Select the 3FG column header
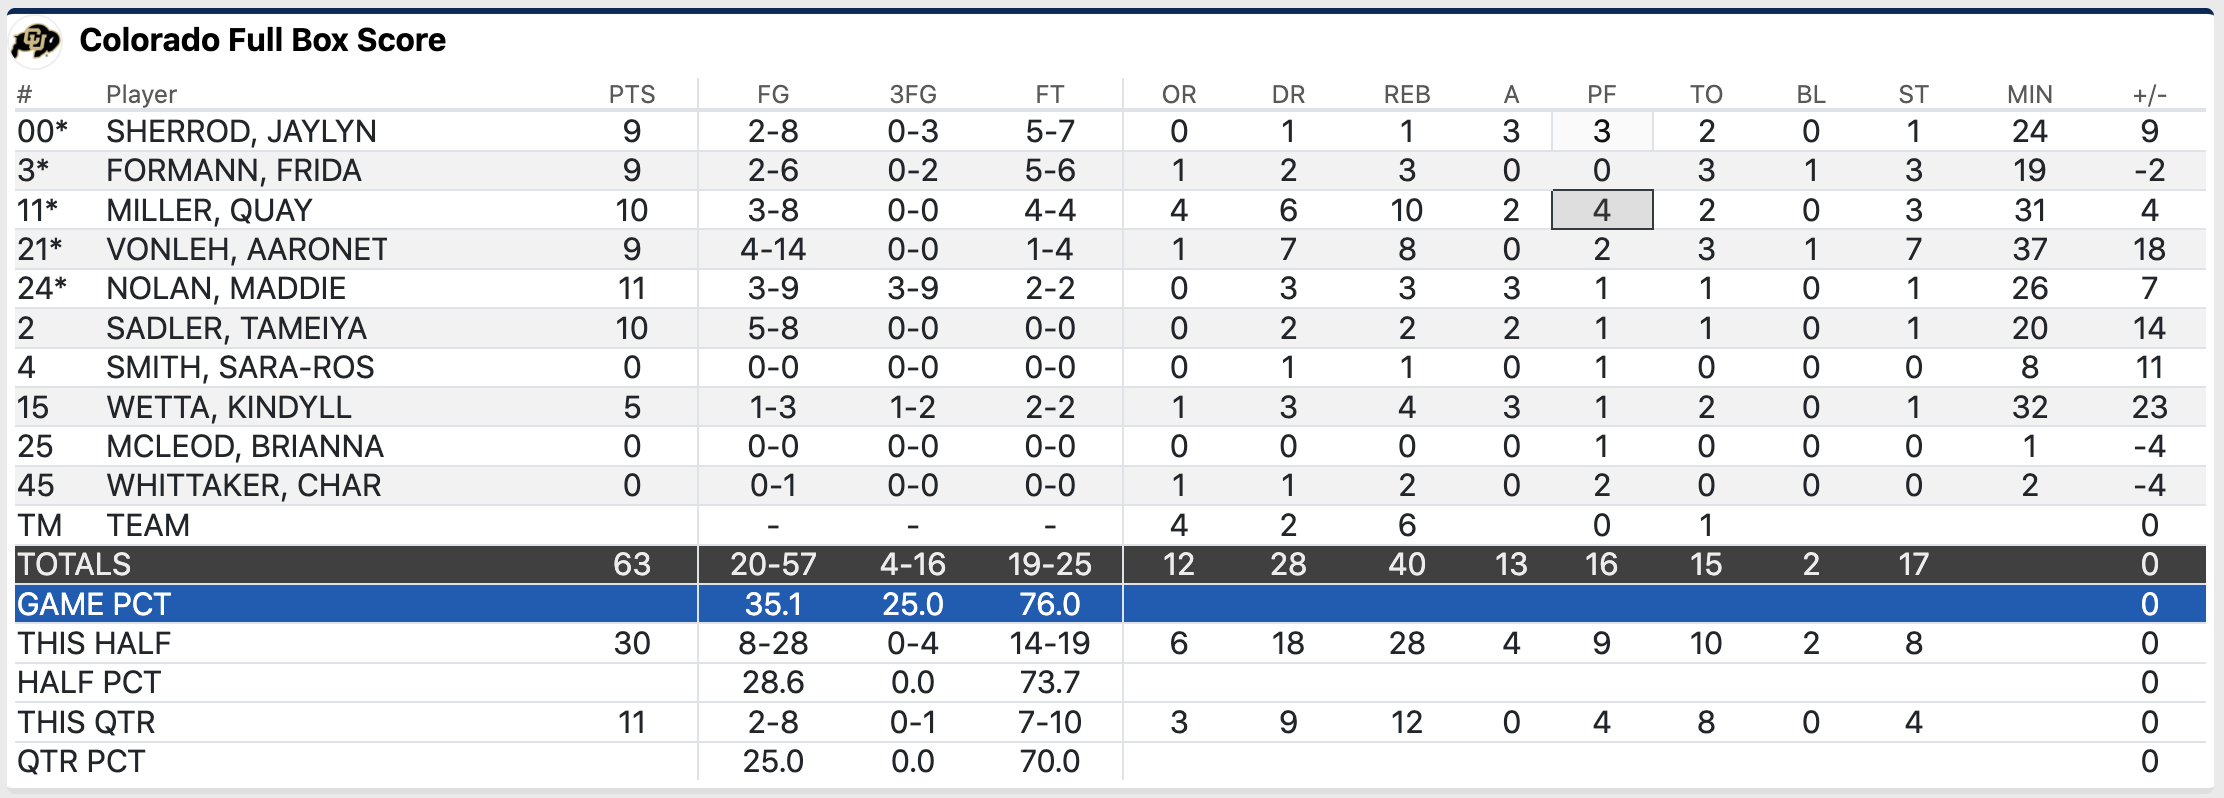Viewport: 2224px width, 798px height. pyautogui.click(x=912, y=95)
